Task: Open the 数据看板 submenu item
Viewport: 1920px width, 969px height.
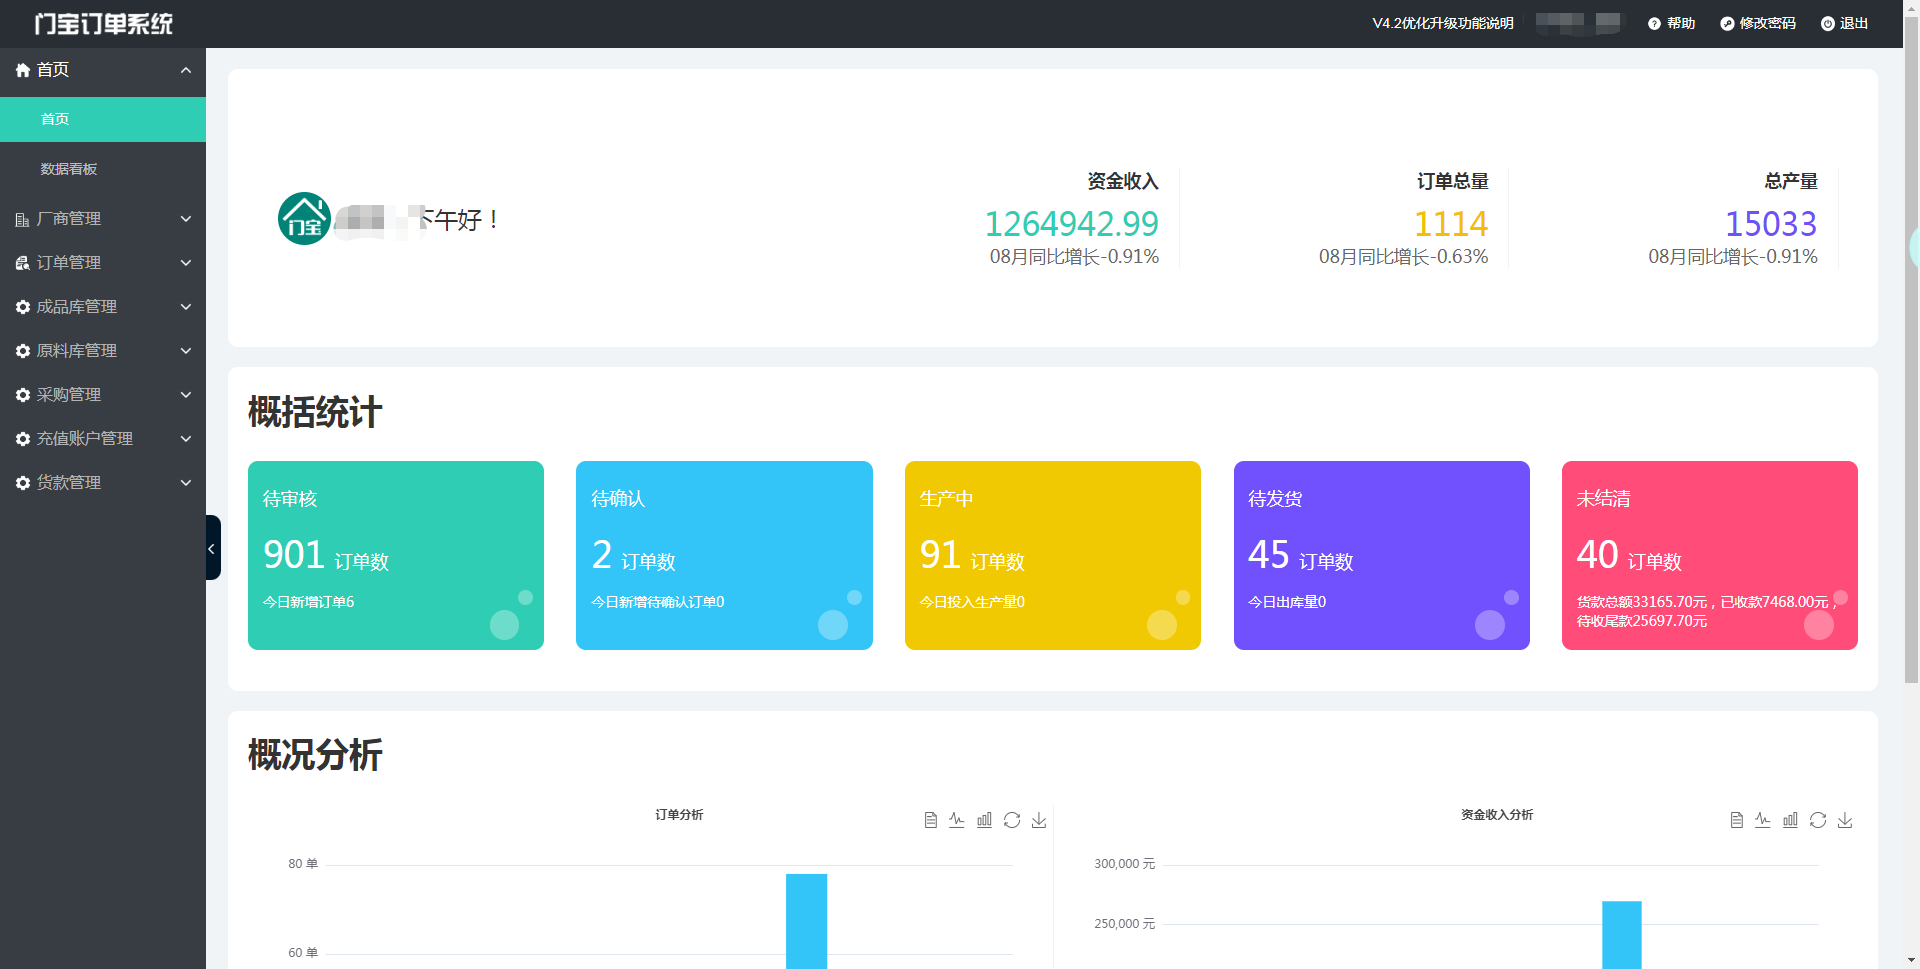Action: (x=103, y=169)
